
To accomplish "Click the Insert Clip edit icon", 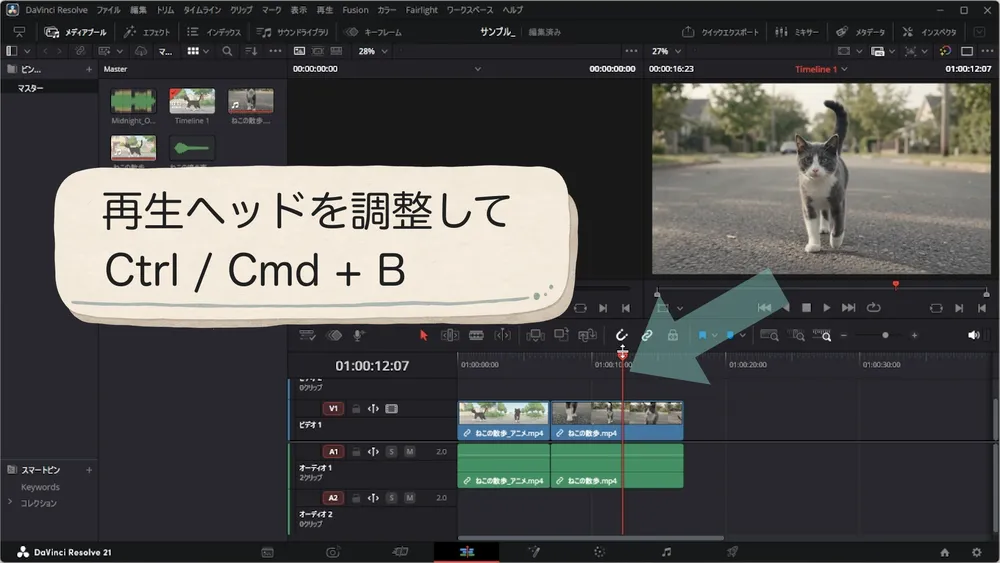I will point(534,335).
